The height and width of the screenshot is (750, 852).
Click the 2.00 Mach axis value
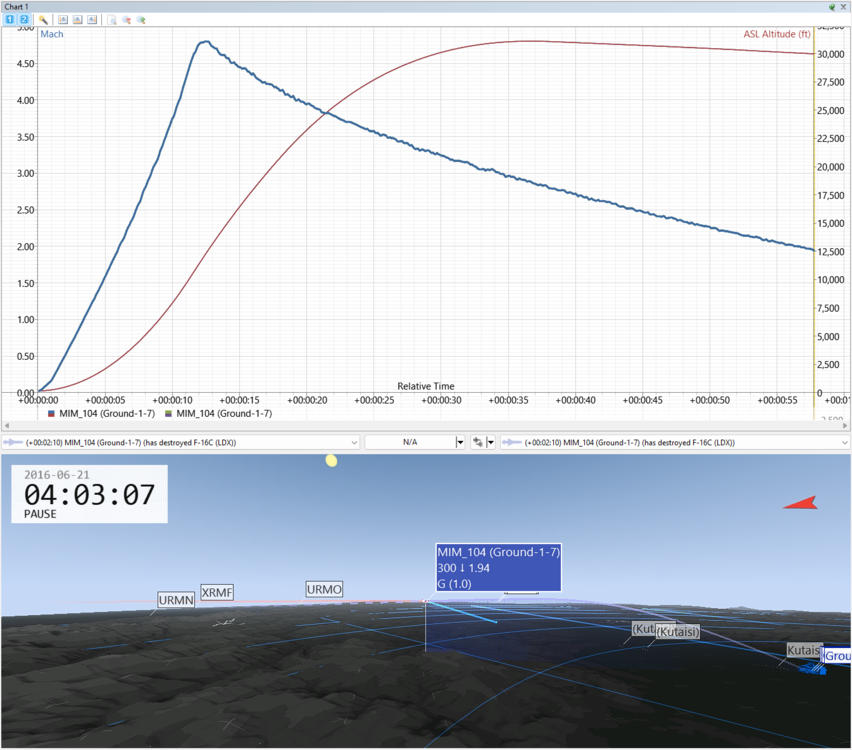click(x=26, y=247)
